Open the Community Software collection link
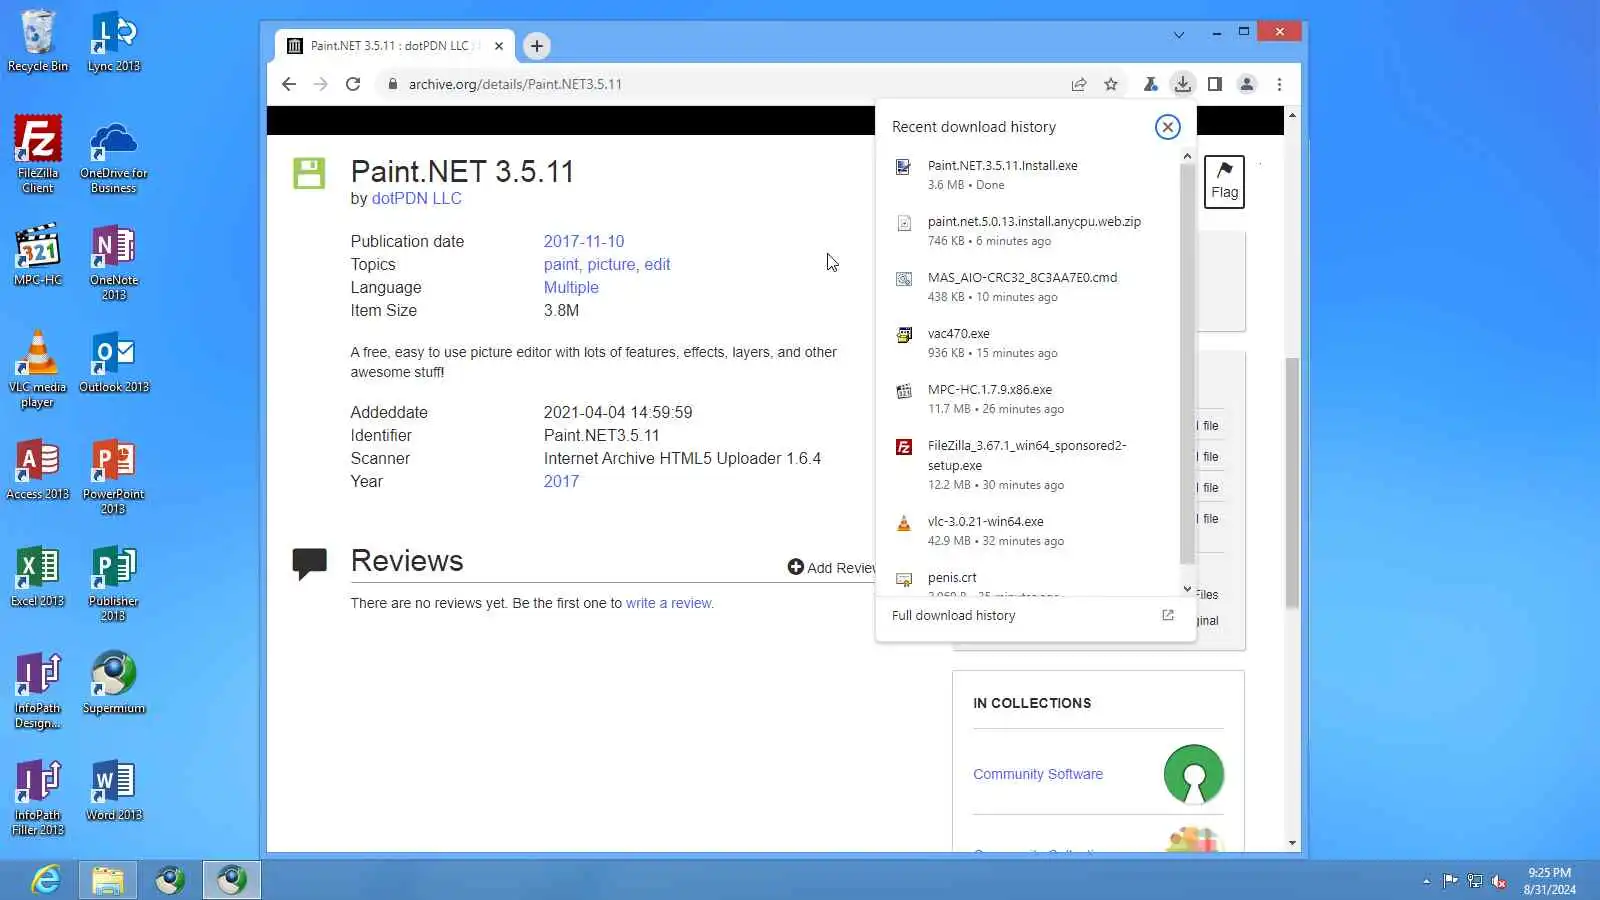The height and width of the screenshot is (900, 1600). pos(1038,774)
